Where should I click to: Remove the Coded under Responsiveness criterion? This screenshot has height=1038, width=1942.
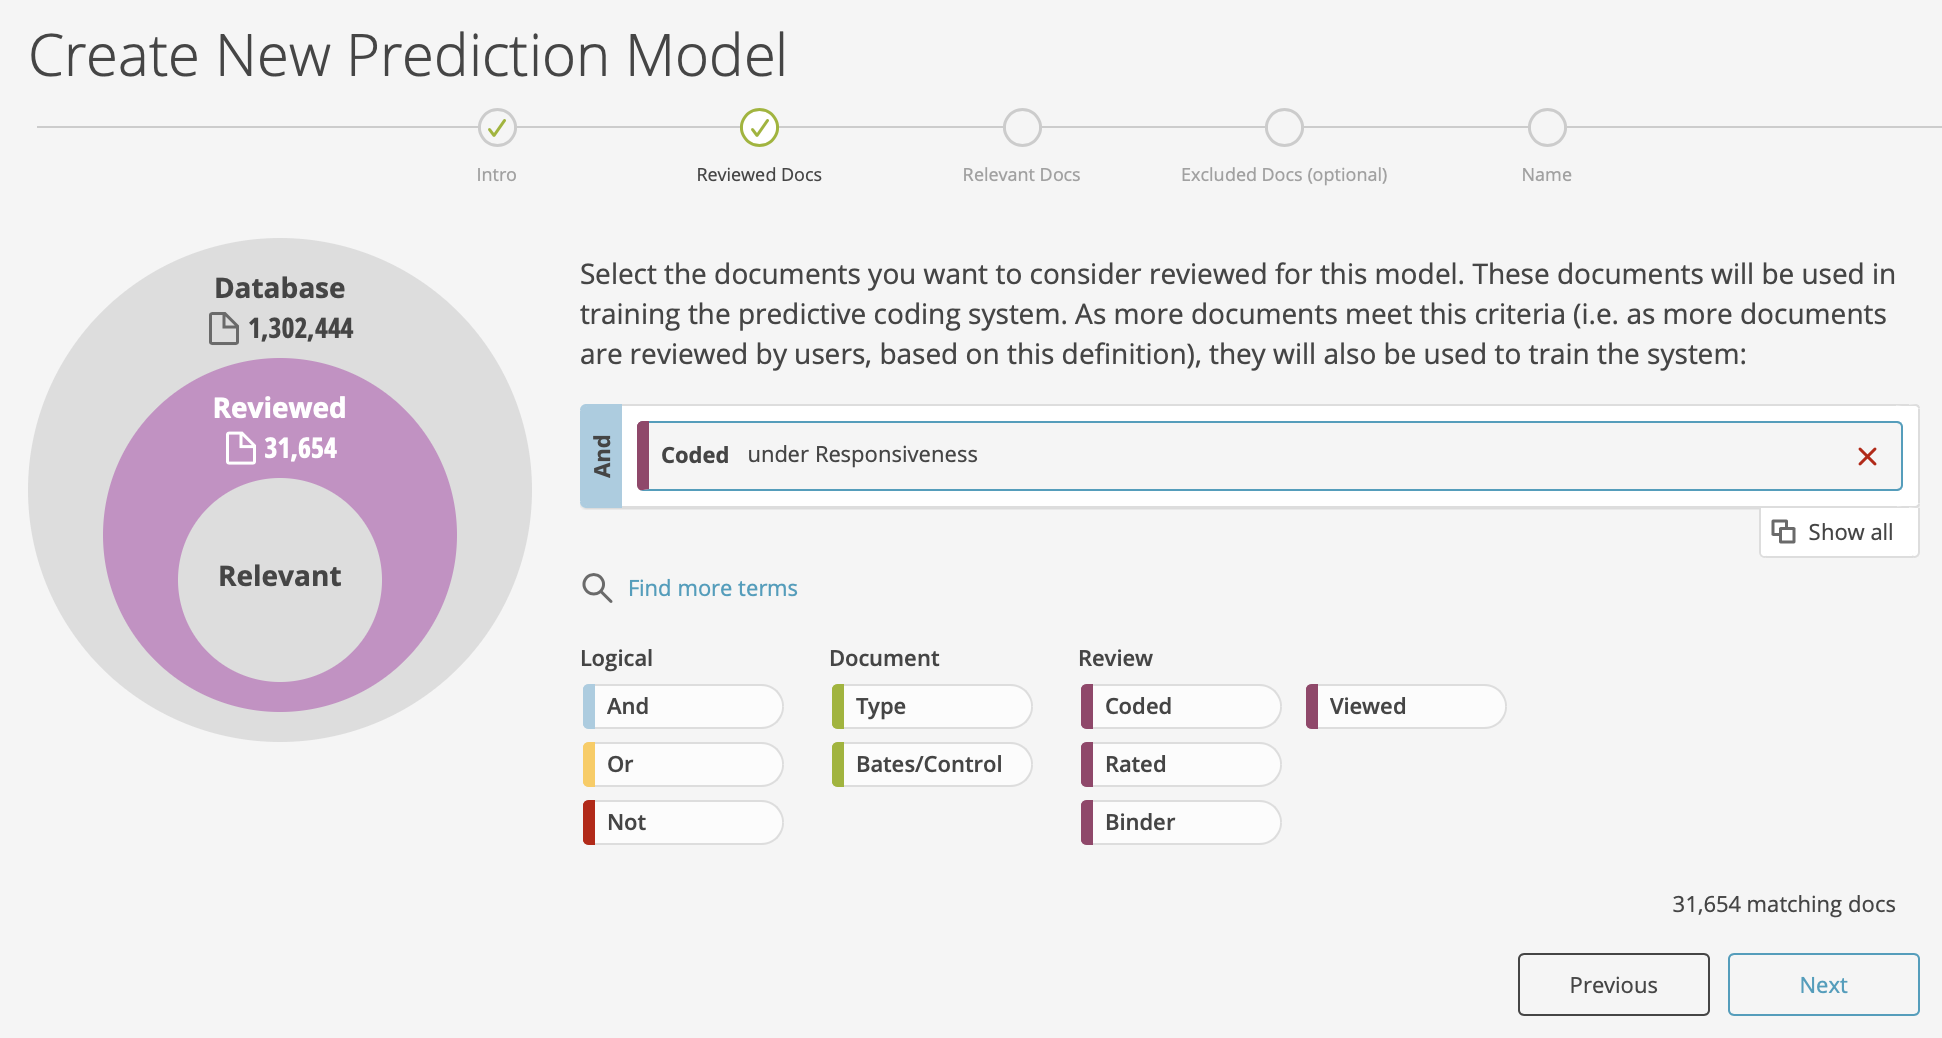[x=1866, y=457]
